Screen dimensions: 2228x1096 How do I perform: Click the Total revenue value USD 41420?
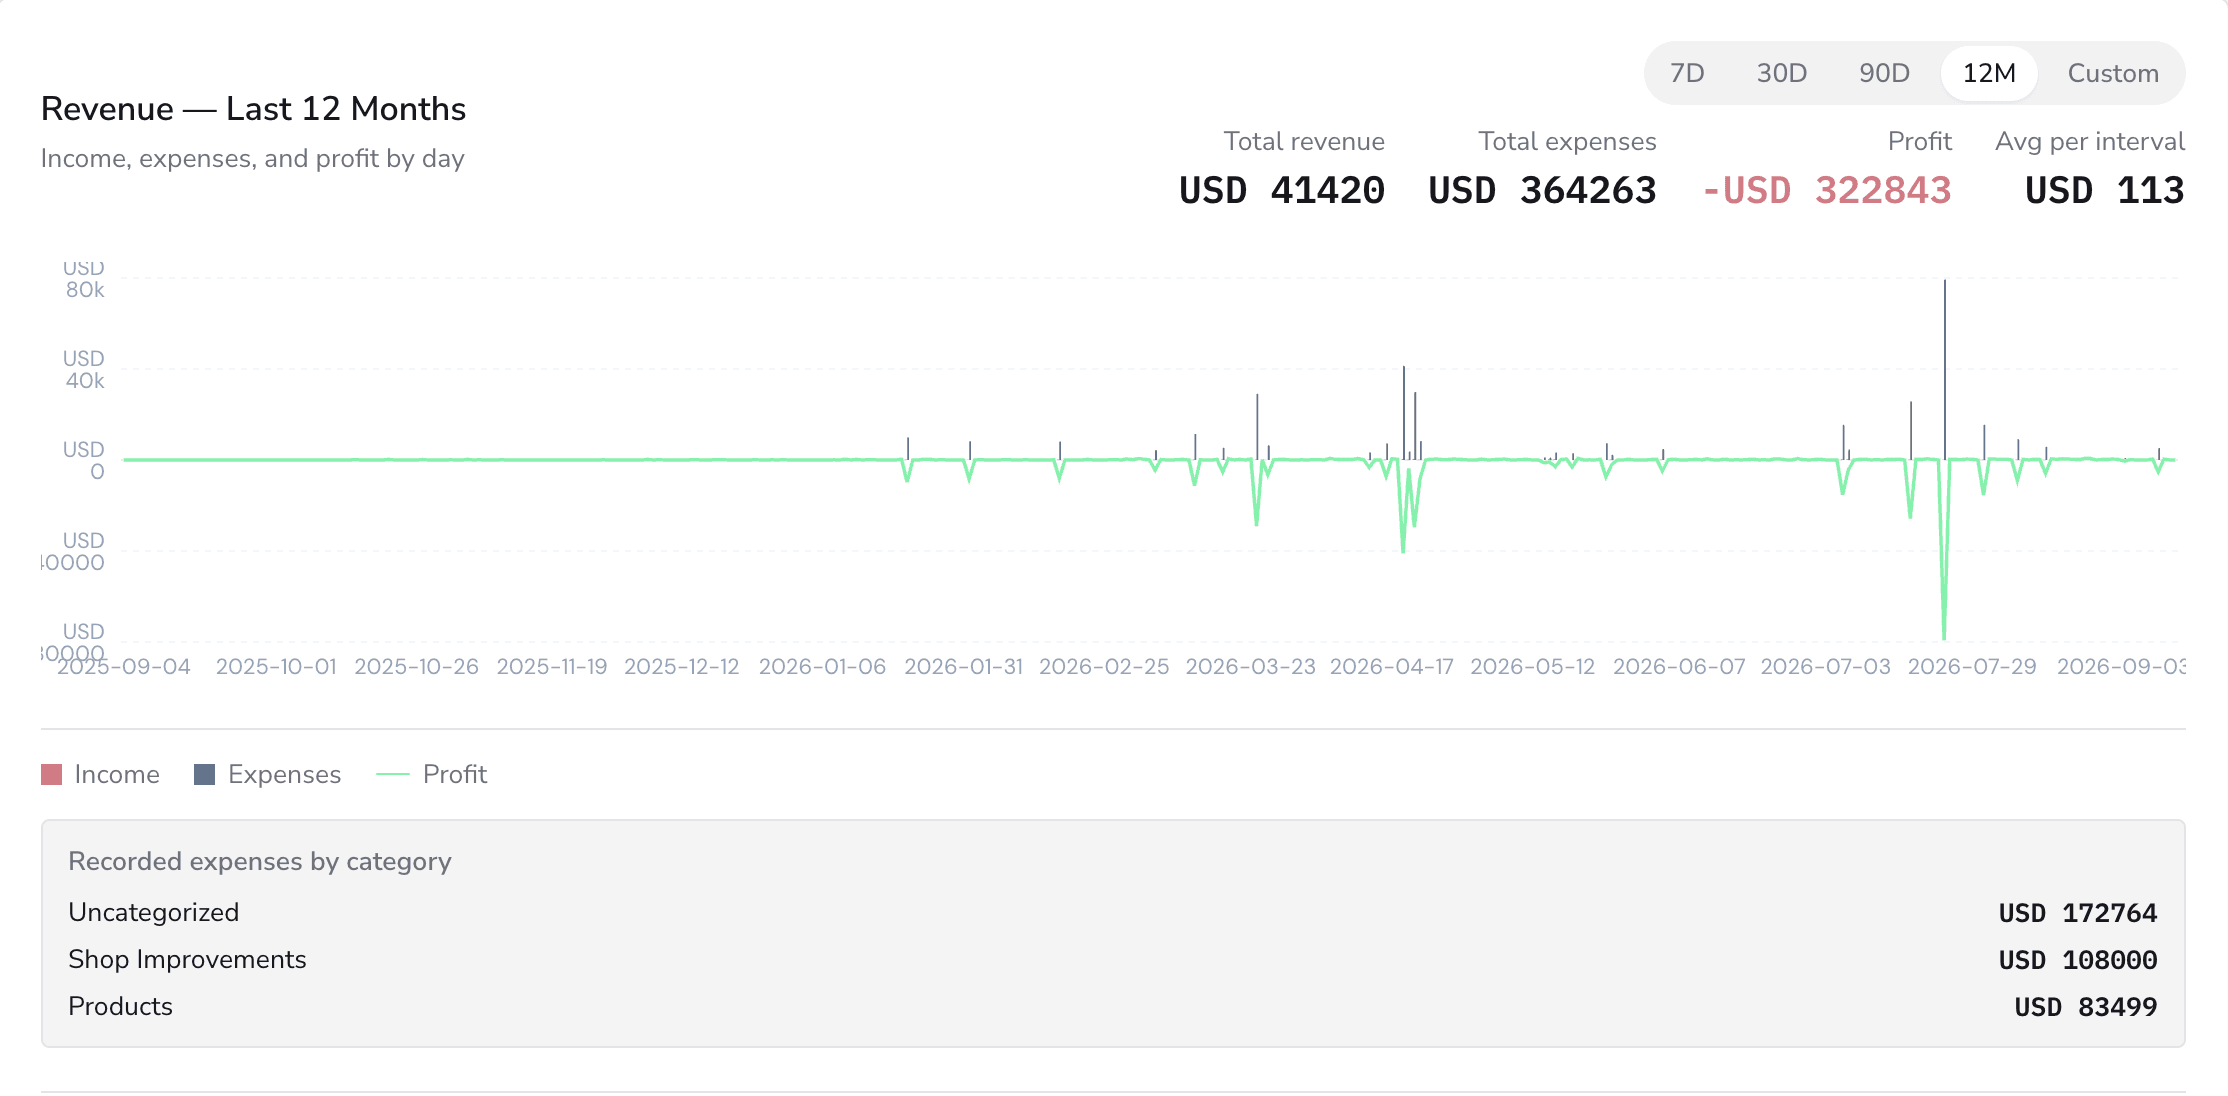(x=1282, y=190)
